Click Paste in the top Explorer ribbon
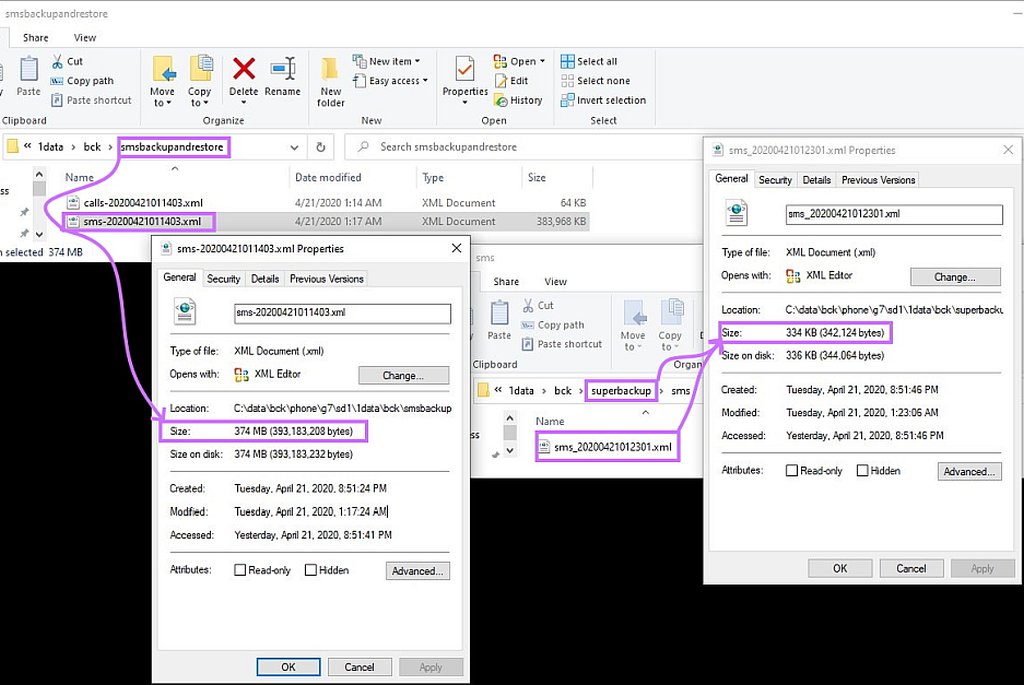 [x=28, y=77]
